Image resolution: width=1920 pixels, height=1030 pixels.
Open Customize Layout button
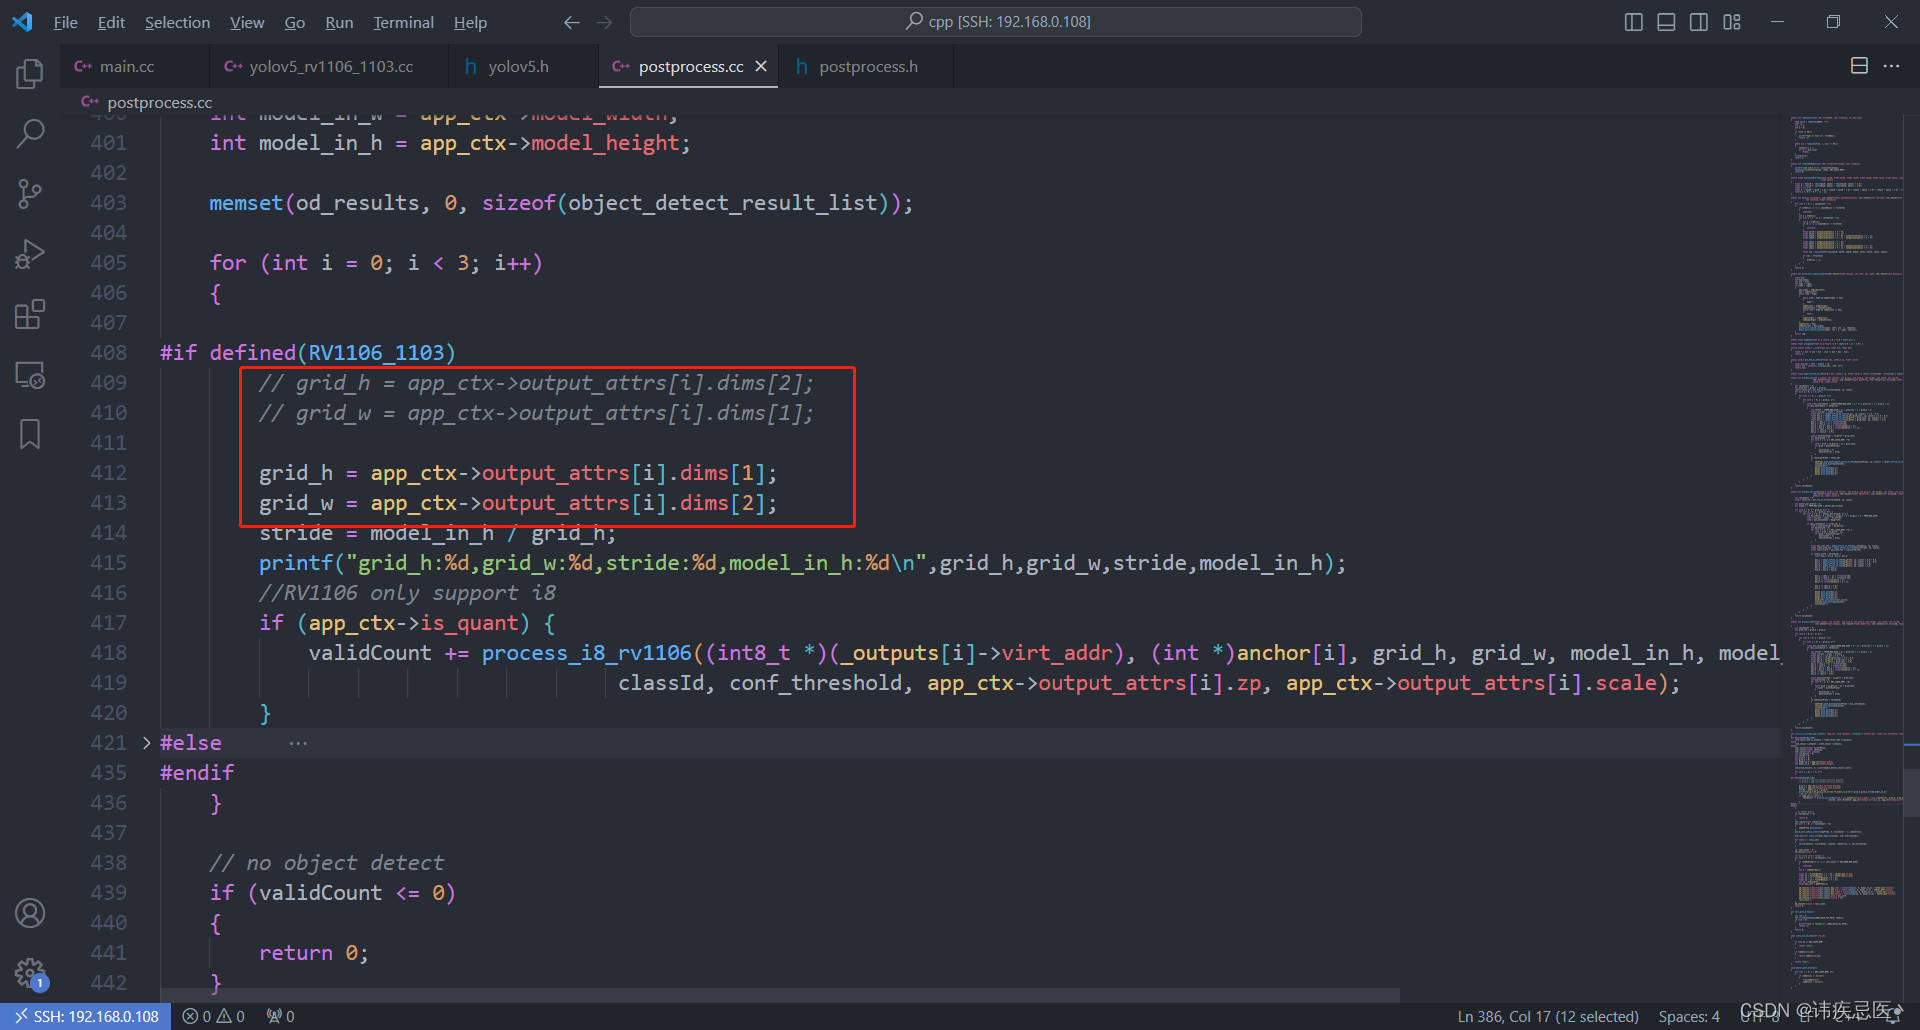[x=1732, y=22]
